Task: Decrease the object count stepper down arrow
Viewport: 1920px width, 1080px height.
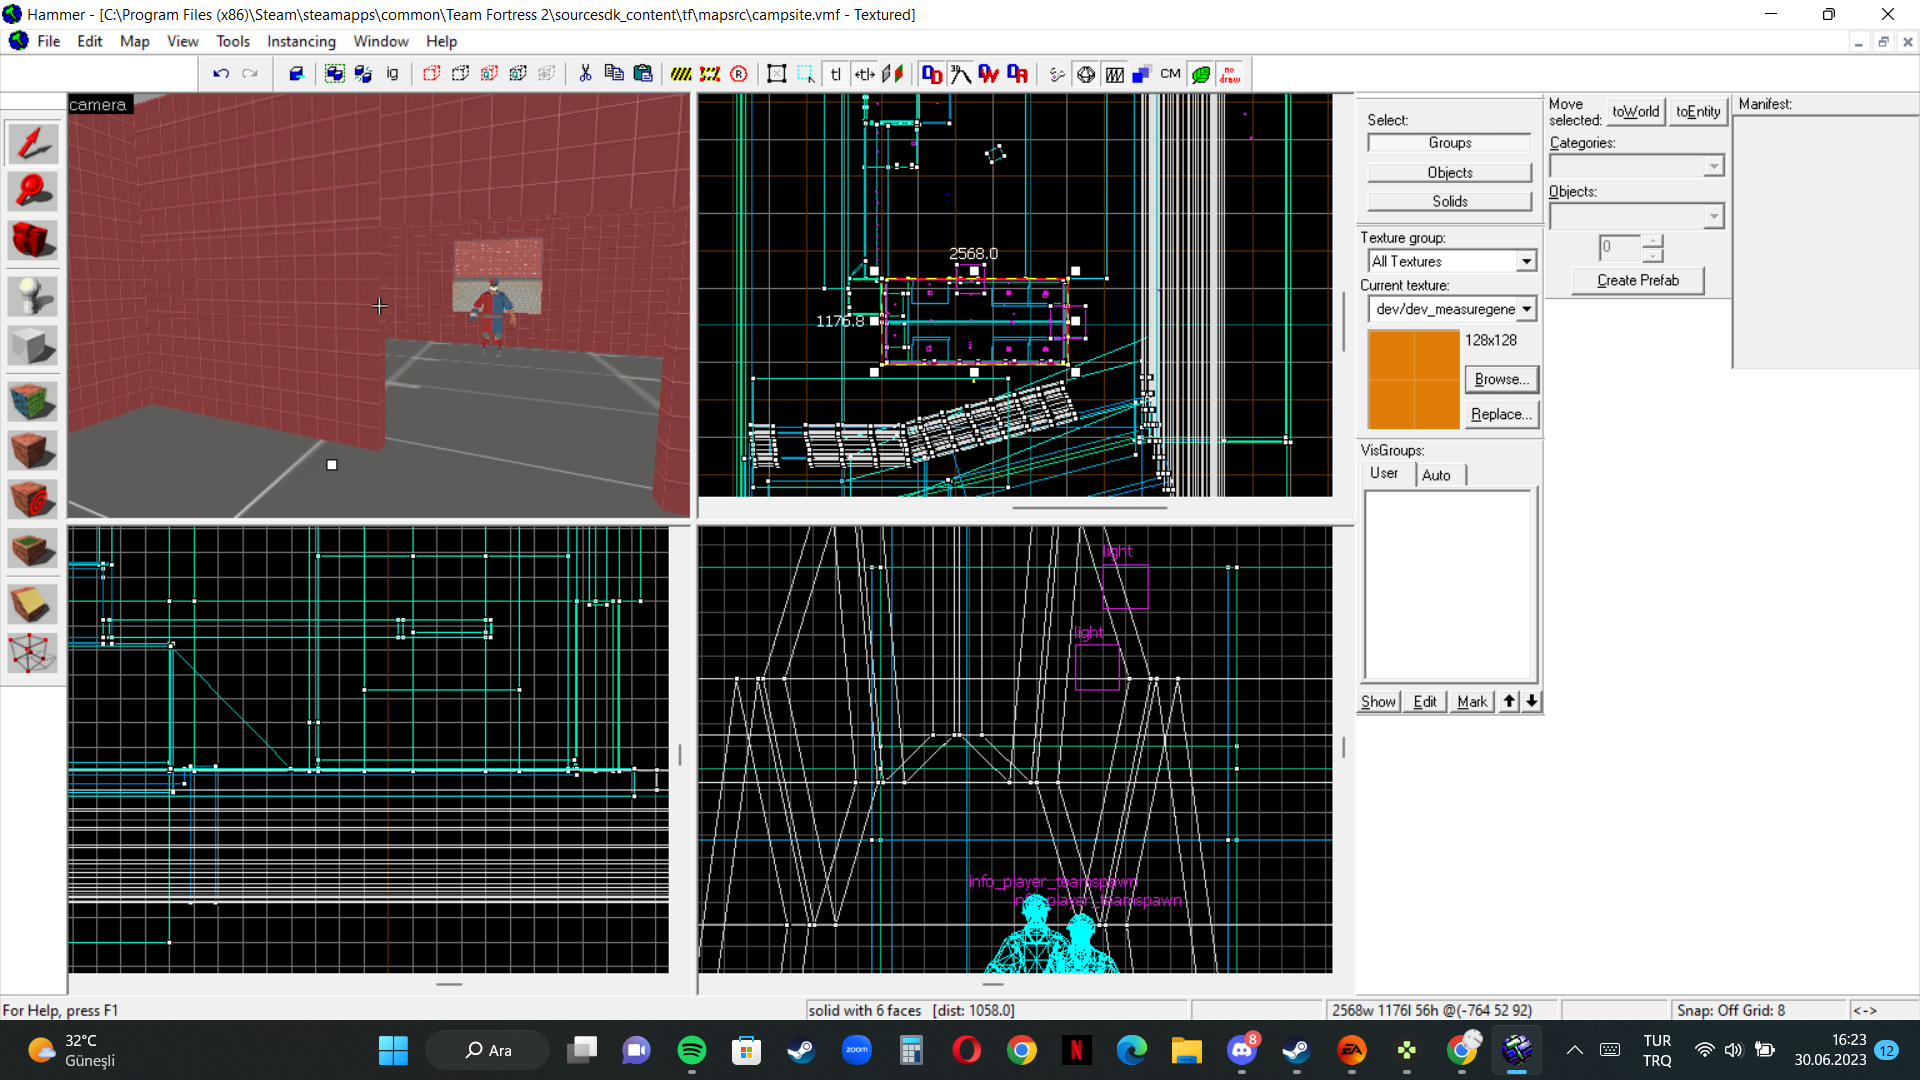Action: click(1653, 255)
